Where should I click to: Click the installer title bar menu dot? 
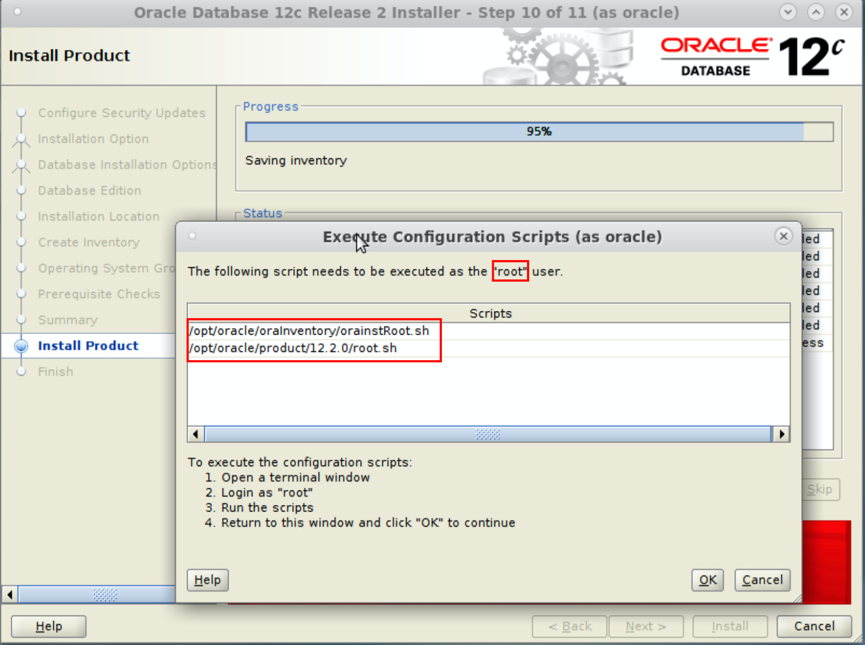pos(17,11)
